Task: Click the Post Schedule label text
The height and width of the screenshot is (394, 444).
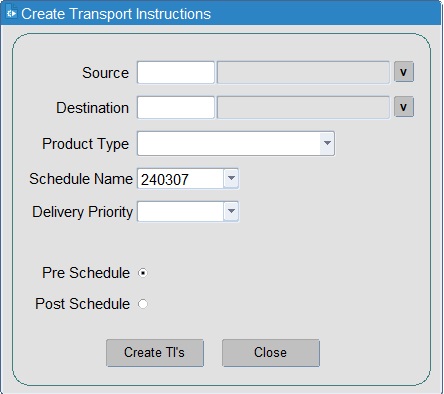Action: 83,304
